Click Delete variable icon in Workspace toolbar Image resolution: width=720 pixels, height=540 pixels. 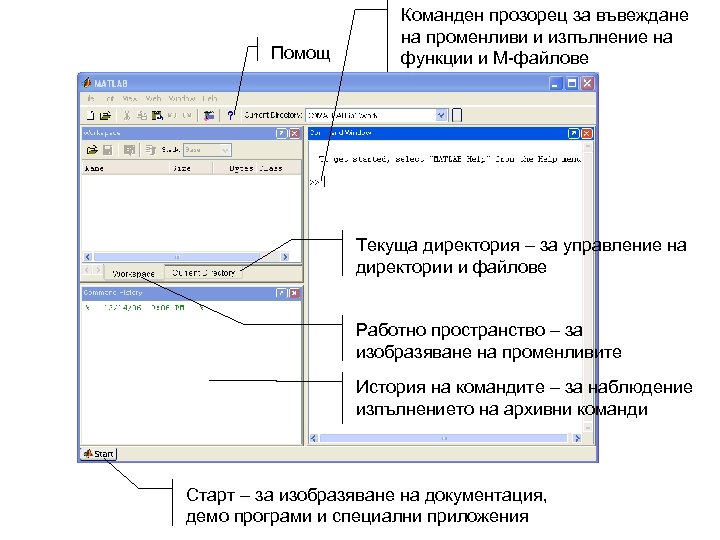click(x=150, y=150)
